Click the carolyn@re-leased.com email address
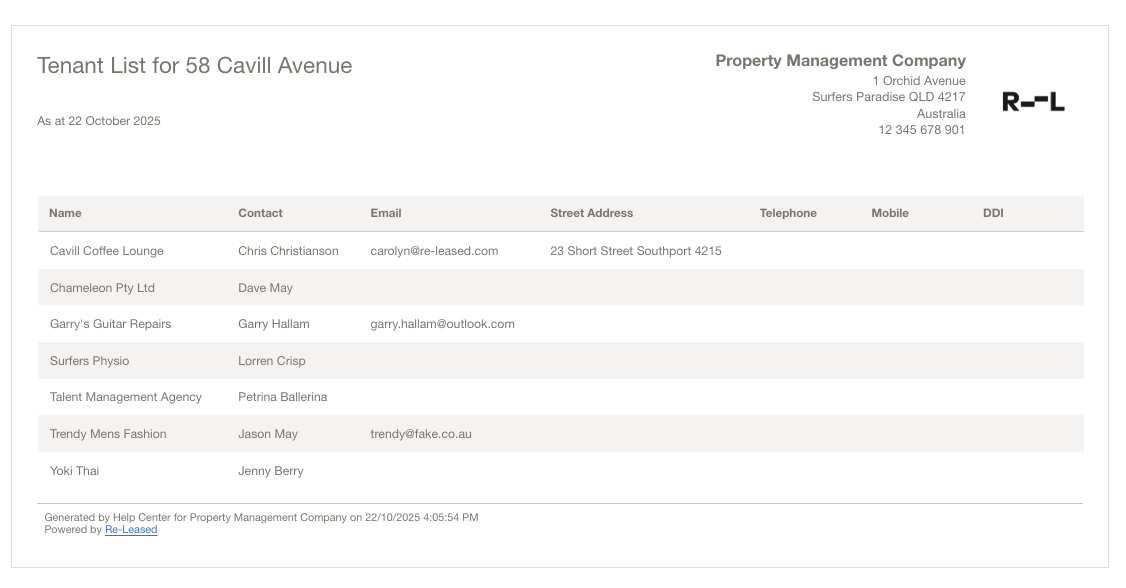Image resolution: width=1126 pixels, height=588 pixels. tap(433, 251)
